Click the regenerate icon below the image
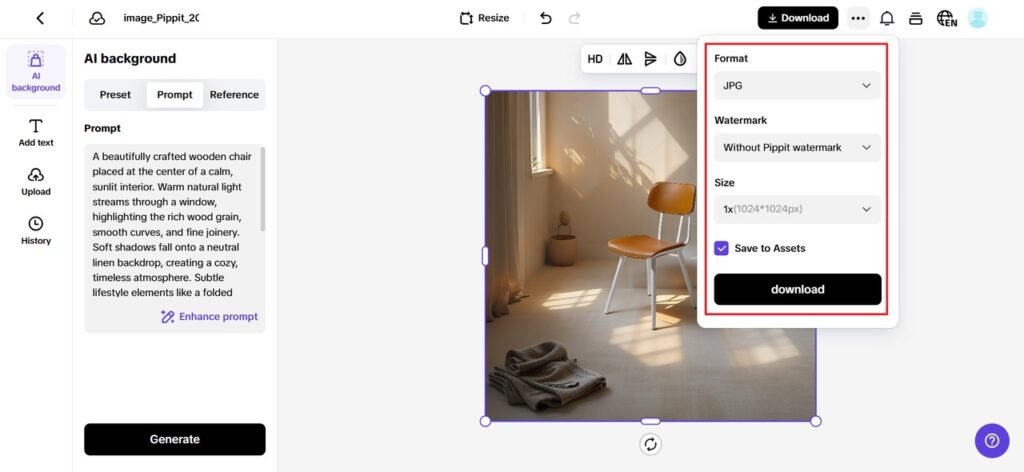 coord(650,444)
